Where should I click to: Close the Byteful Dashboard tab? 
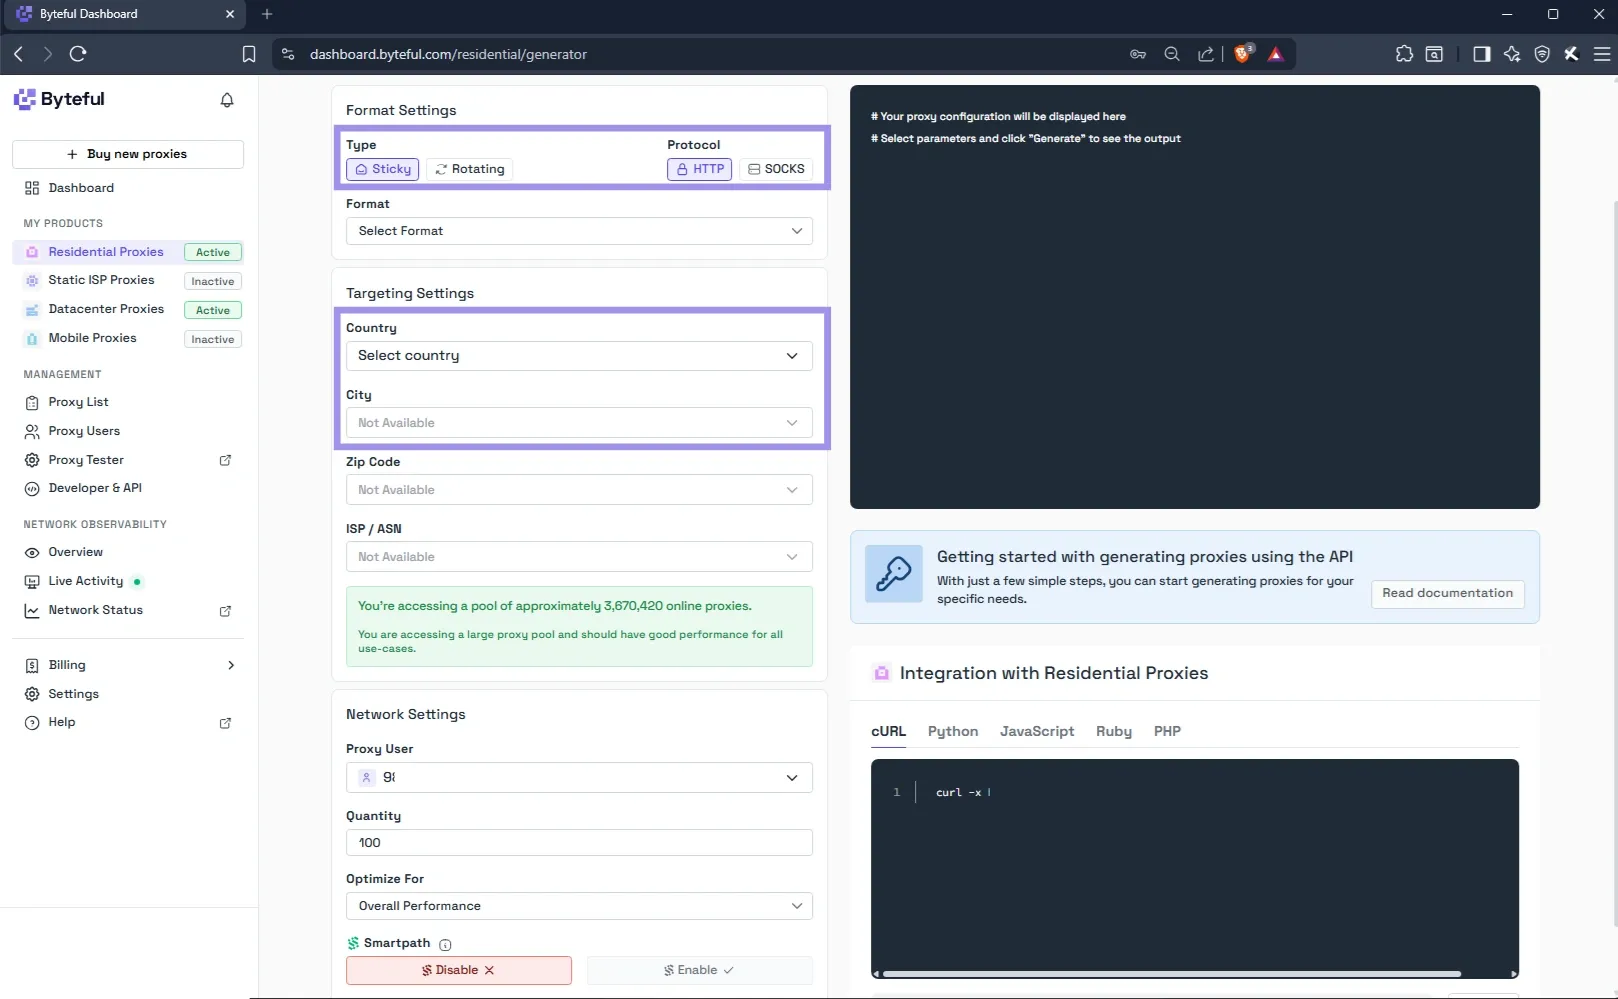pos(230,14)
